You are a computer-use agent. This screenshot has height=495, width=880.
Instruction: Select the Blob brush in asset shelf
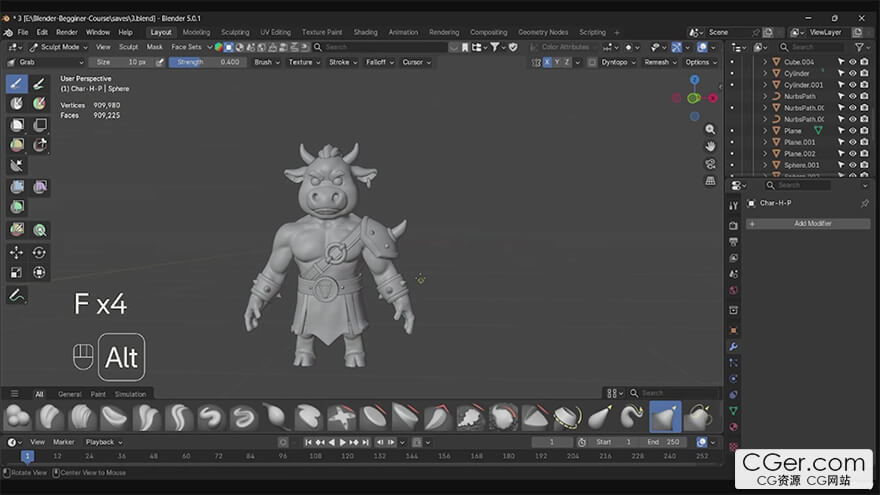tap(17, 417)
